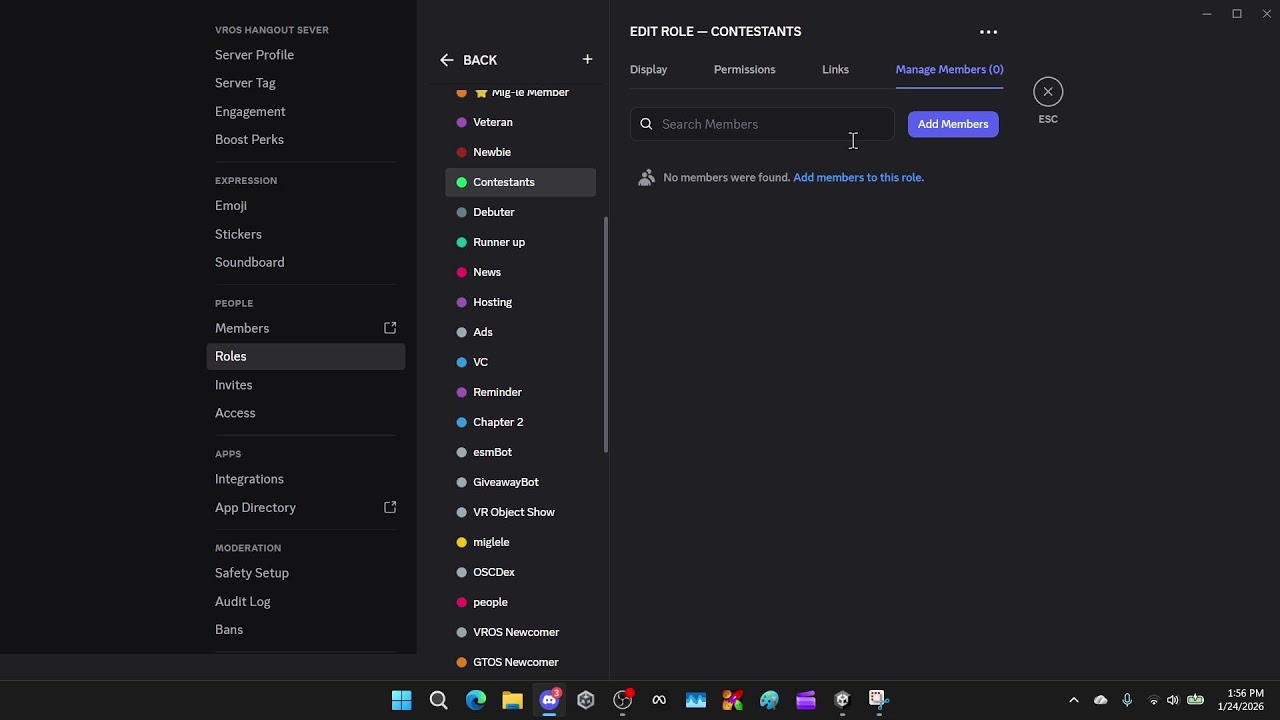Click the microphone icon in system tray
This screenshot has width=1280, height=720.
[x=1127, y=700]
